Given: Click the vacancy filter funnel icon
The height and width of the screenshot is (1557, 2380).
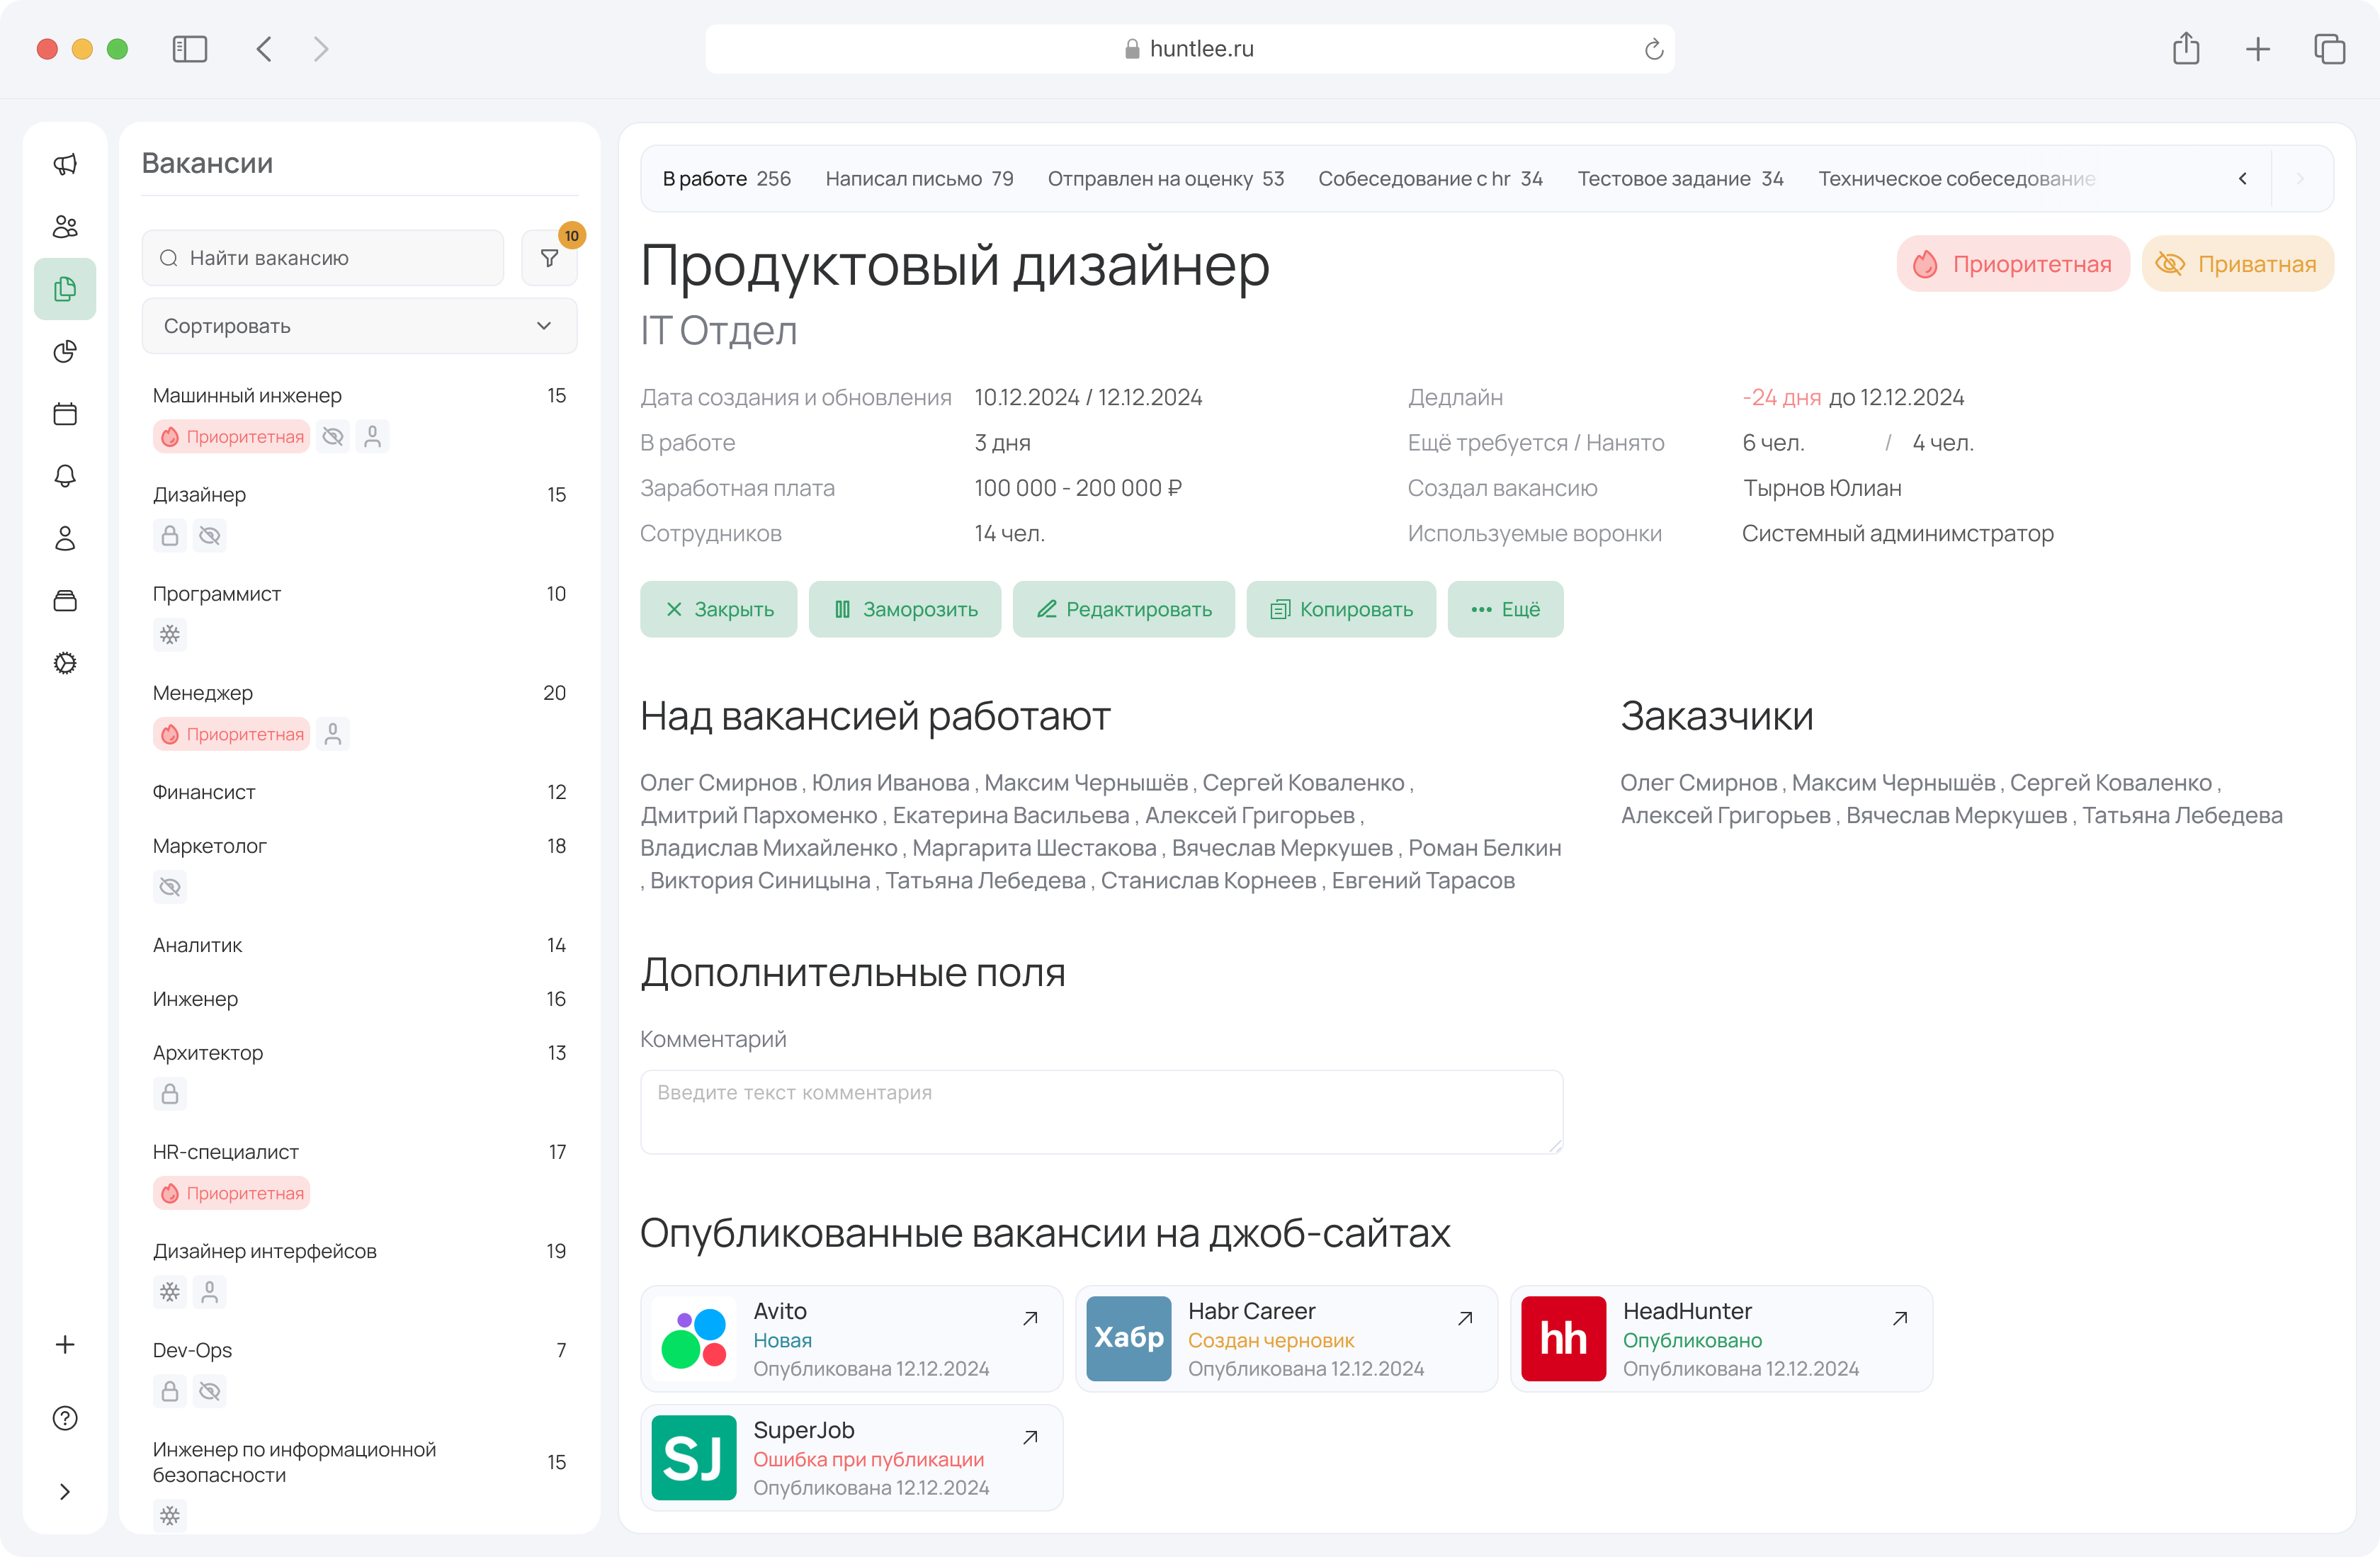Looking at the screenshot, I should tap(549, 258).
